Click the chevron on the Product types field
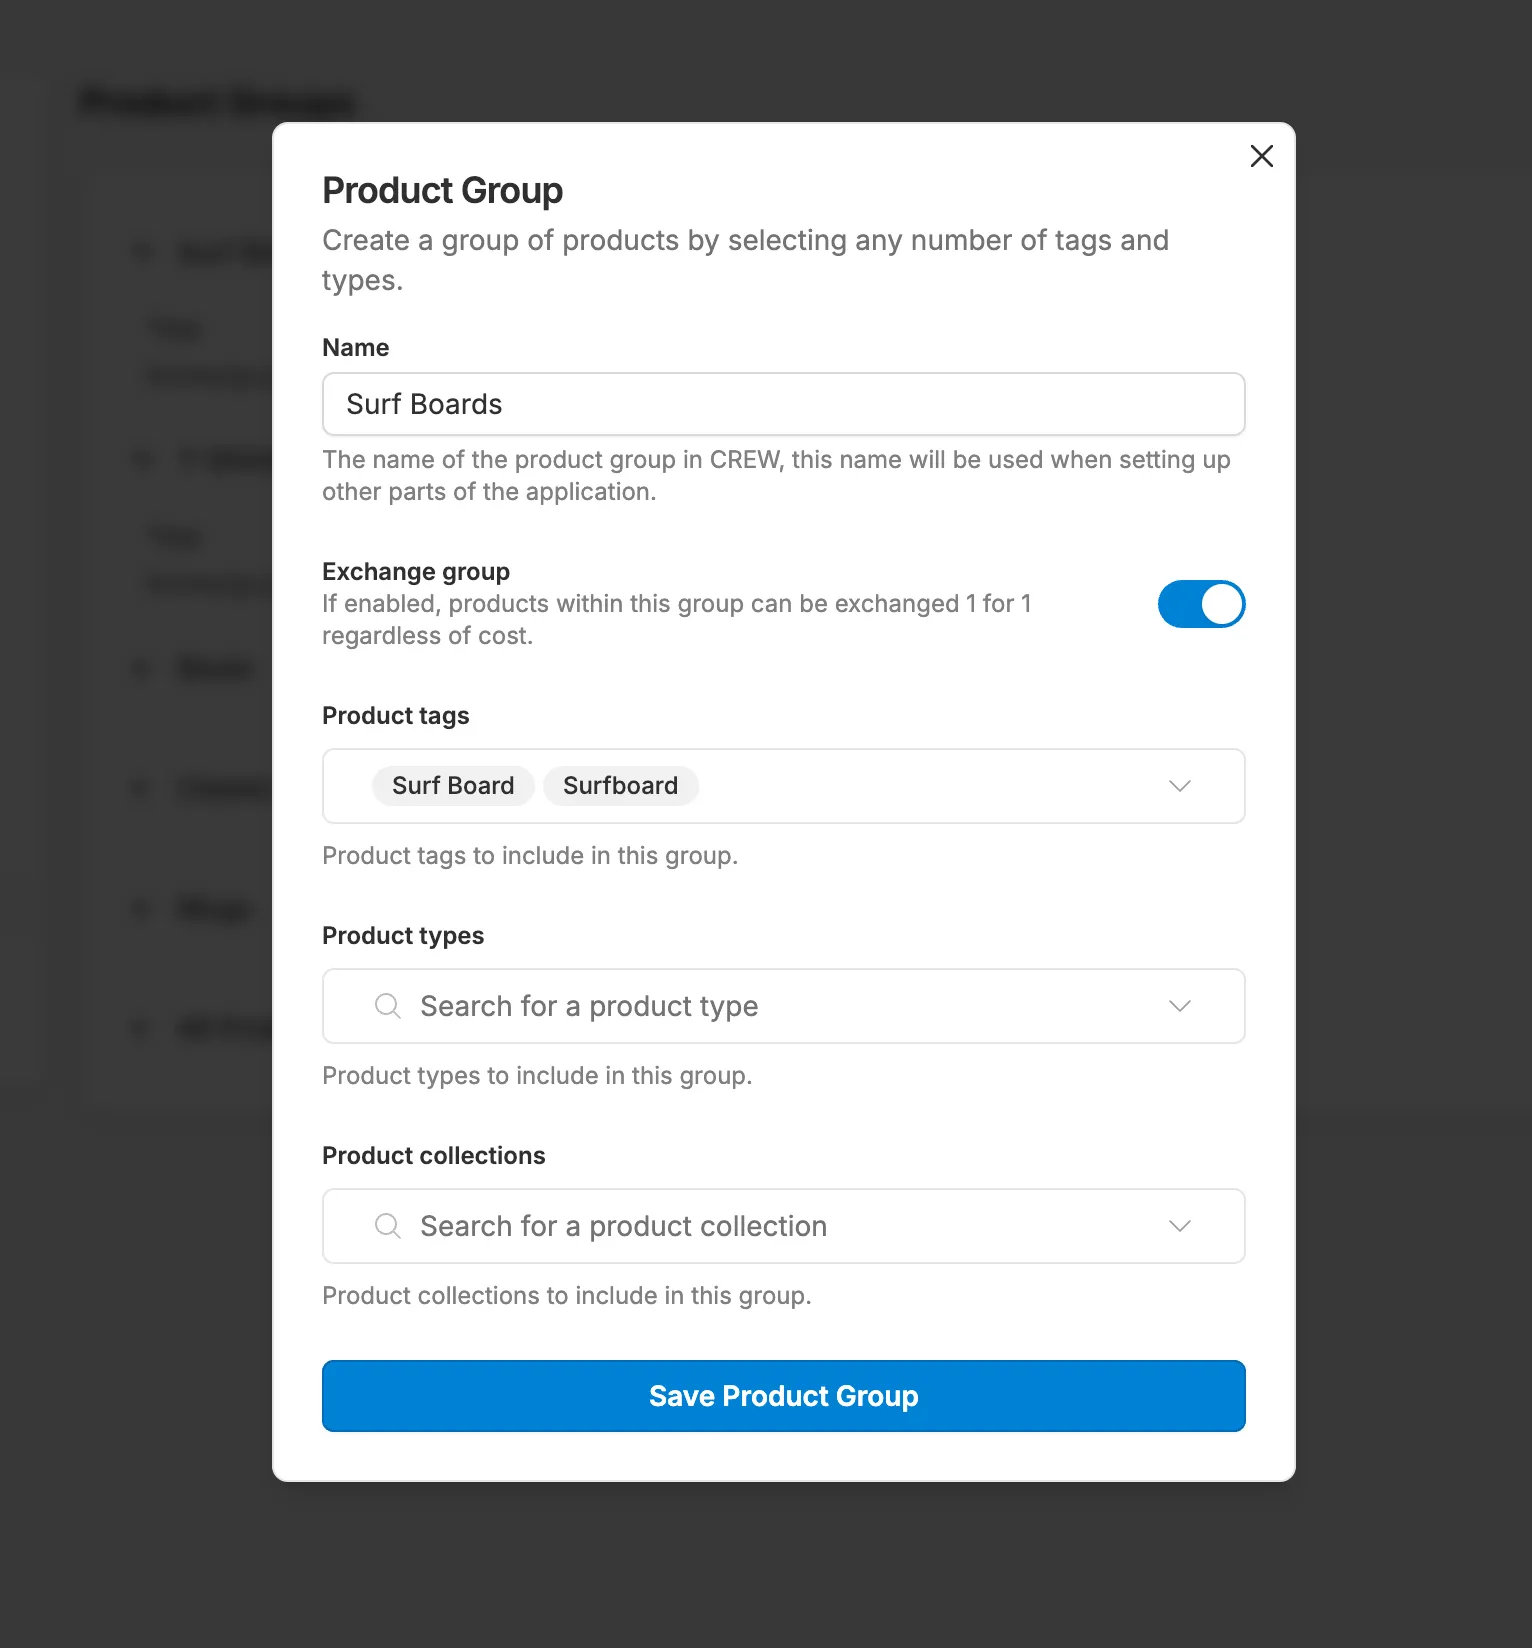Viewport: 1532px width, 1648px height. (1180, 1006)
